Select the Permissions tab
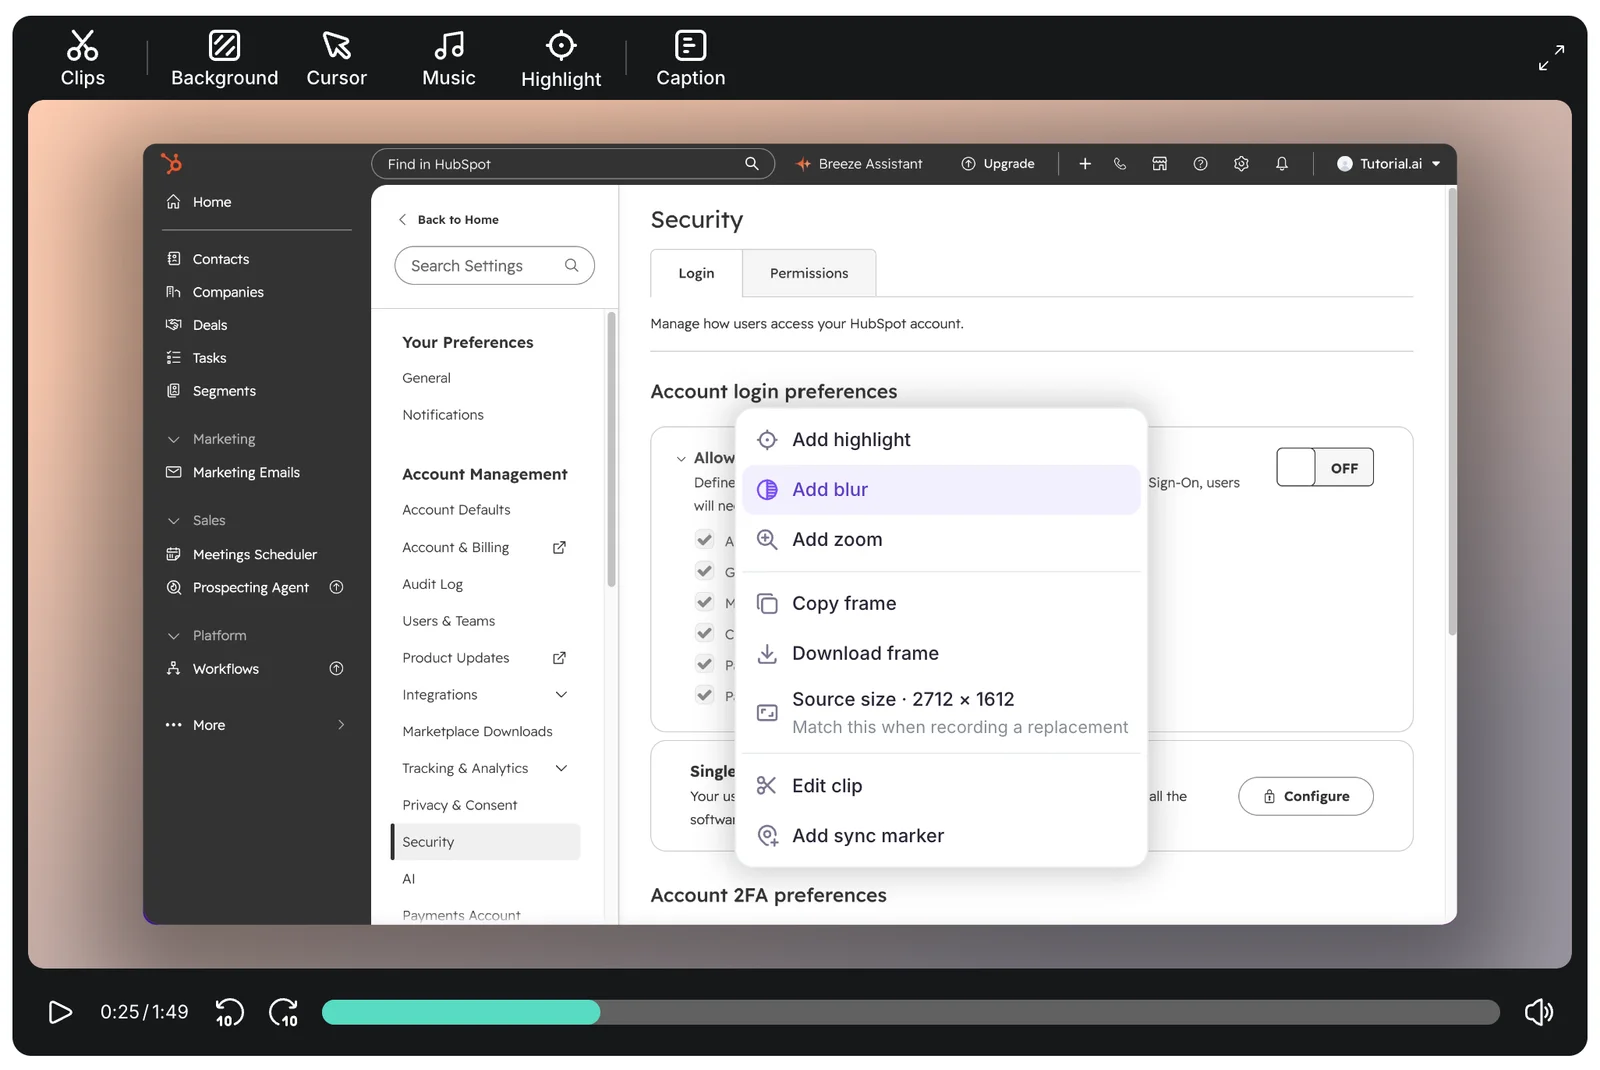This screenshot has width=1600, height=1070. [809, 273]
